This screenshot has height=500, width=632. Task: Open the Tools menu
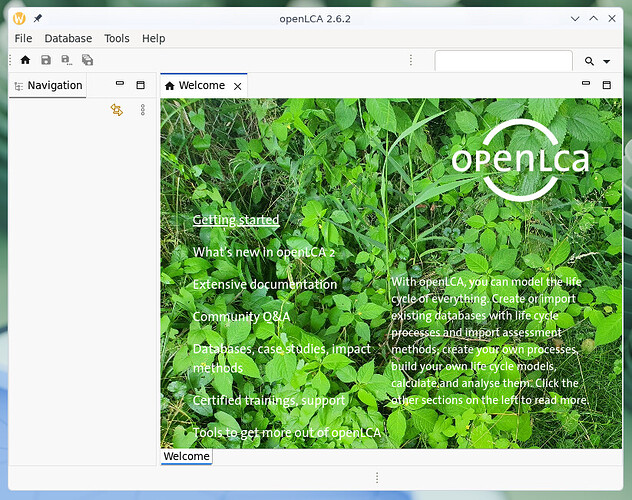(x=117, y=38)
